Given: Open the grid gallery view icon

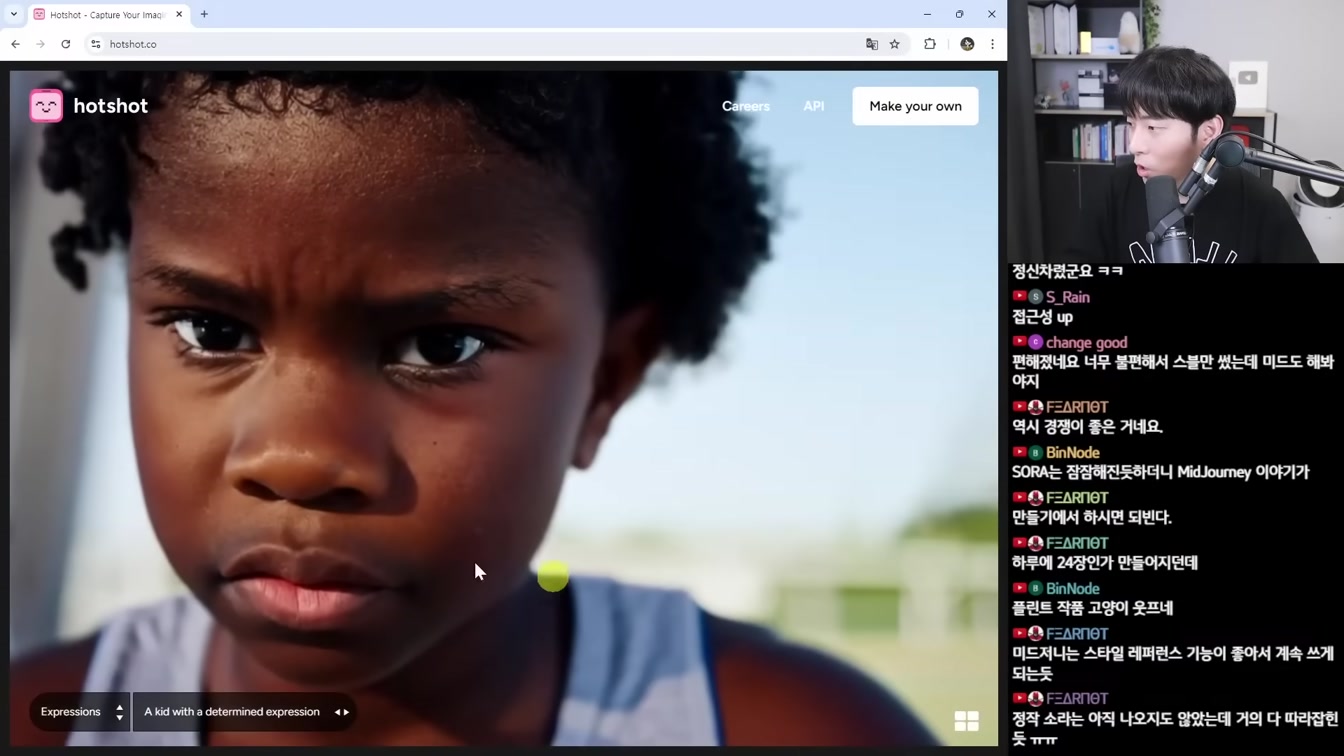Looking at the screenshot, I should click(x=966, y=721).
